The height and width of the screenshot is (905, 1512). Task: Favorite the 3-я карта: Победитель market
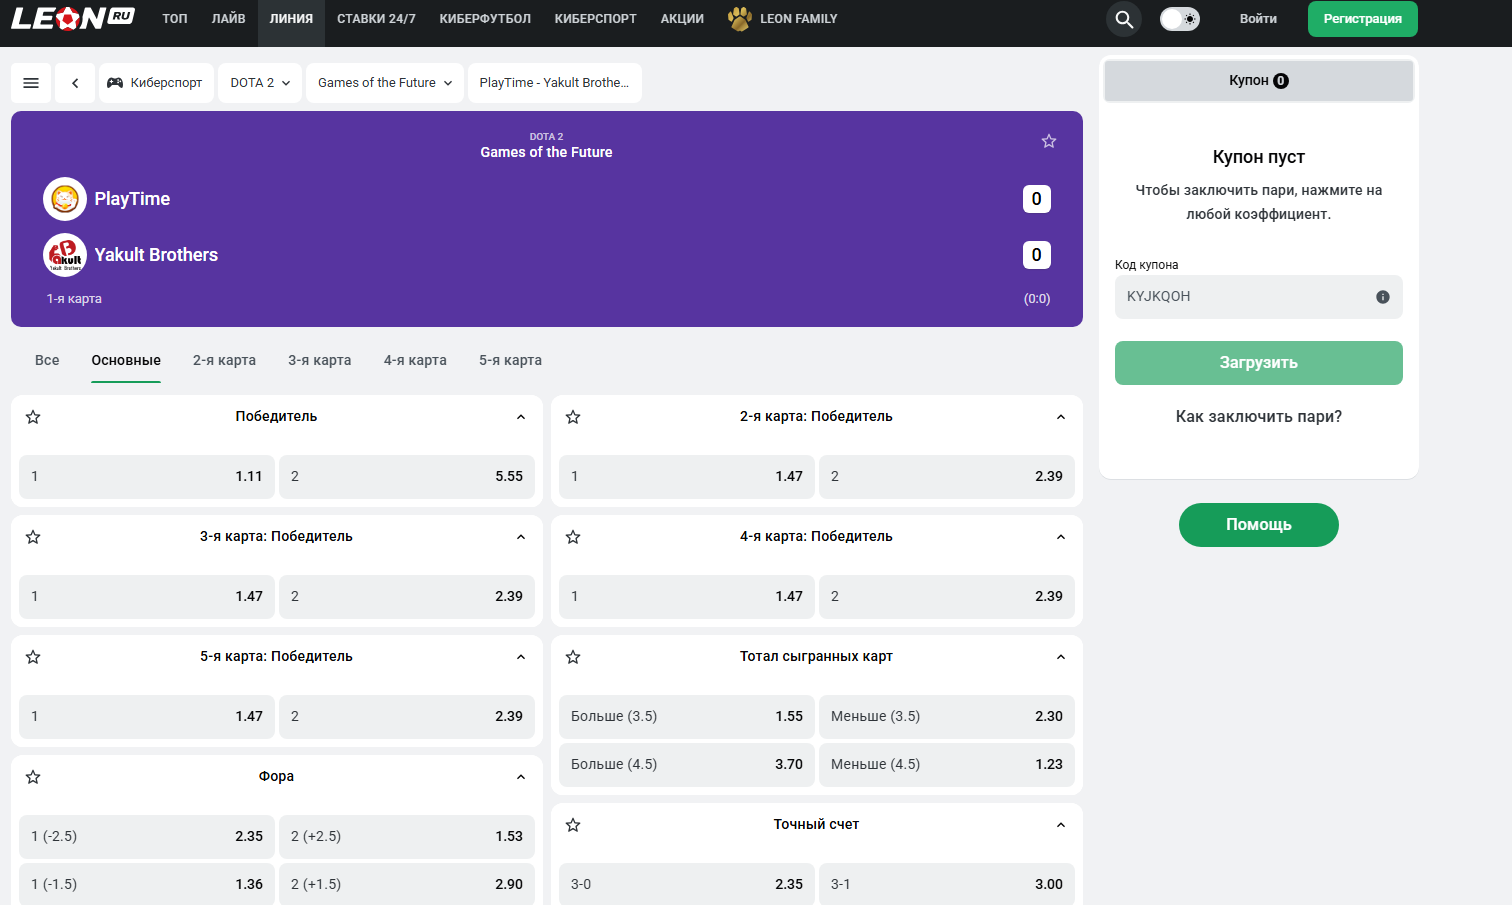33,537
